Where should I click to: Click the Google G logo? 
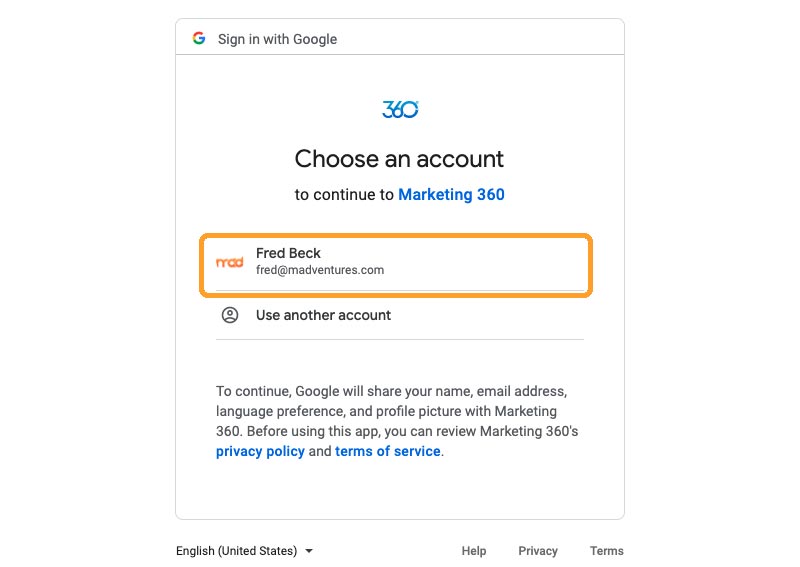point(199,38)
